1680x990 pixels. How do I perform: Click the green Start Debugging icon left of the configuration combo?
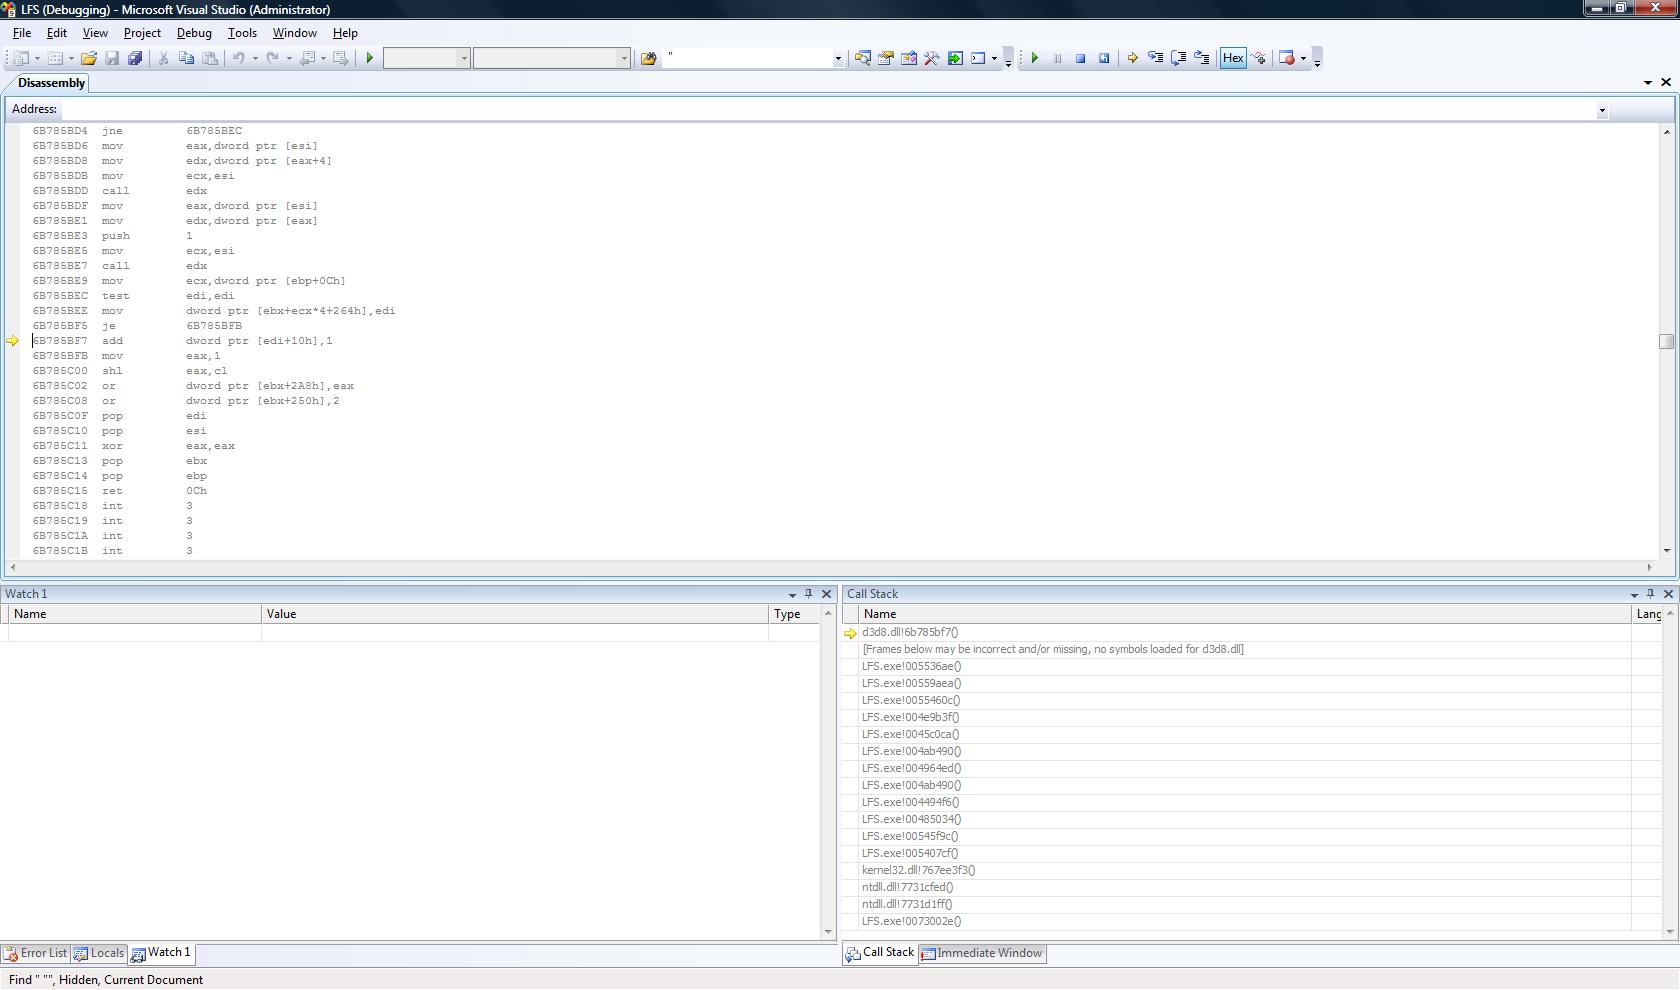click(x=370, y=58)
